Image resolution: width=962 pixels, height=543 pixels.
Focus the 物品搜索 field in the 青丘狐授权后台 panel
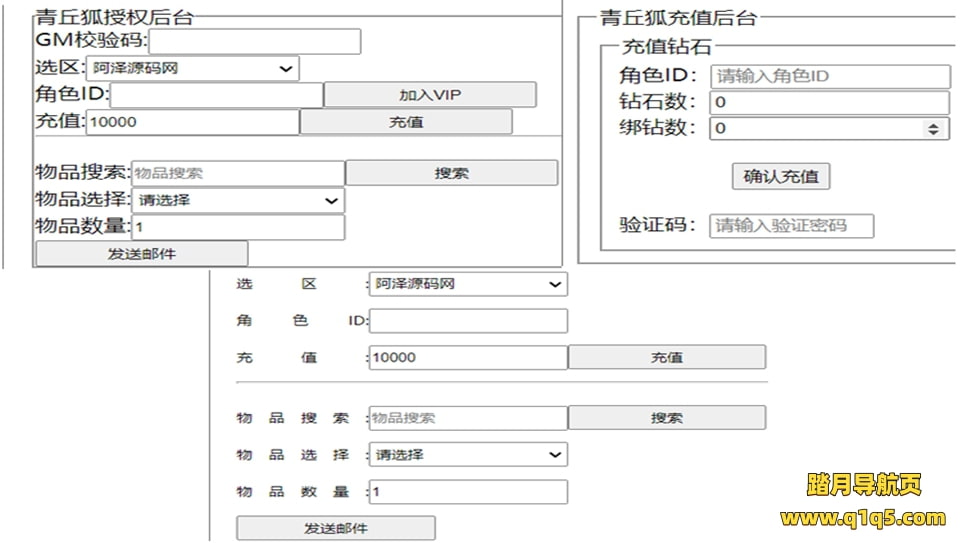(237, 173)
